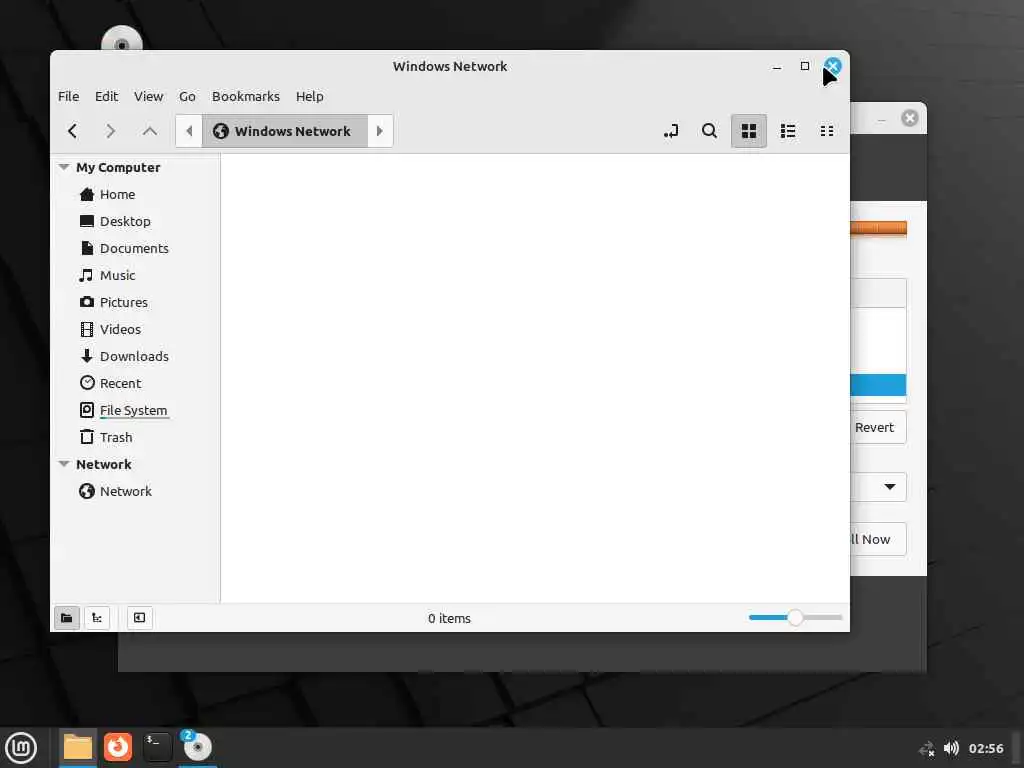This screenshot has width=1024, height=768.
Task: Close the background installer window
Action: coord(910,118)
